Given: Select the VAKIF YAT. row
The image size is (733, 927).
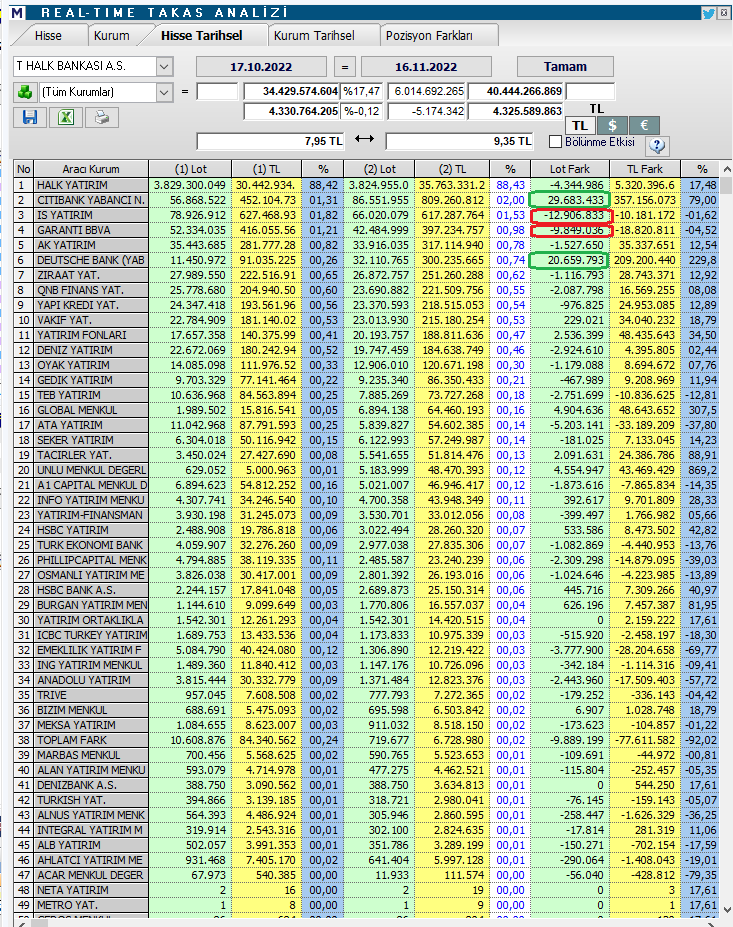Looking at the screenshot, I should click(366, 320).
